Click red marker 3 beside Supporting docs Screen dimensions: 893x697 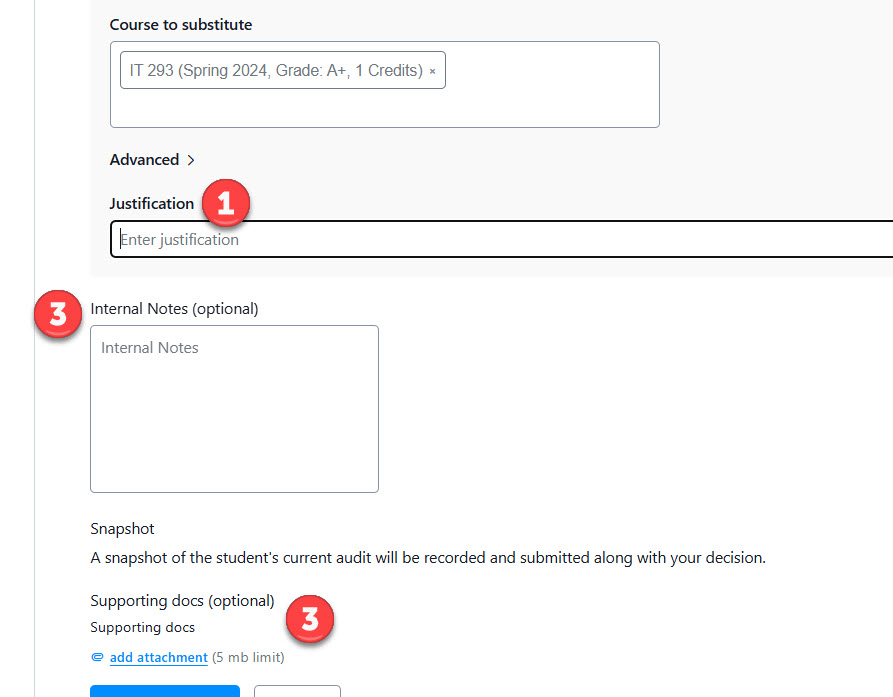coord(310,619)
